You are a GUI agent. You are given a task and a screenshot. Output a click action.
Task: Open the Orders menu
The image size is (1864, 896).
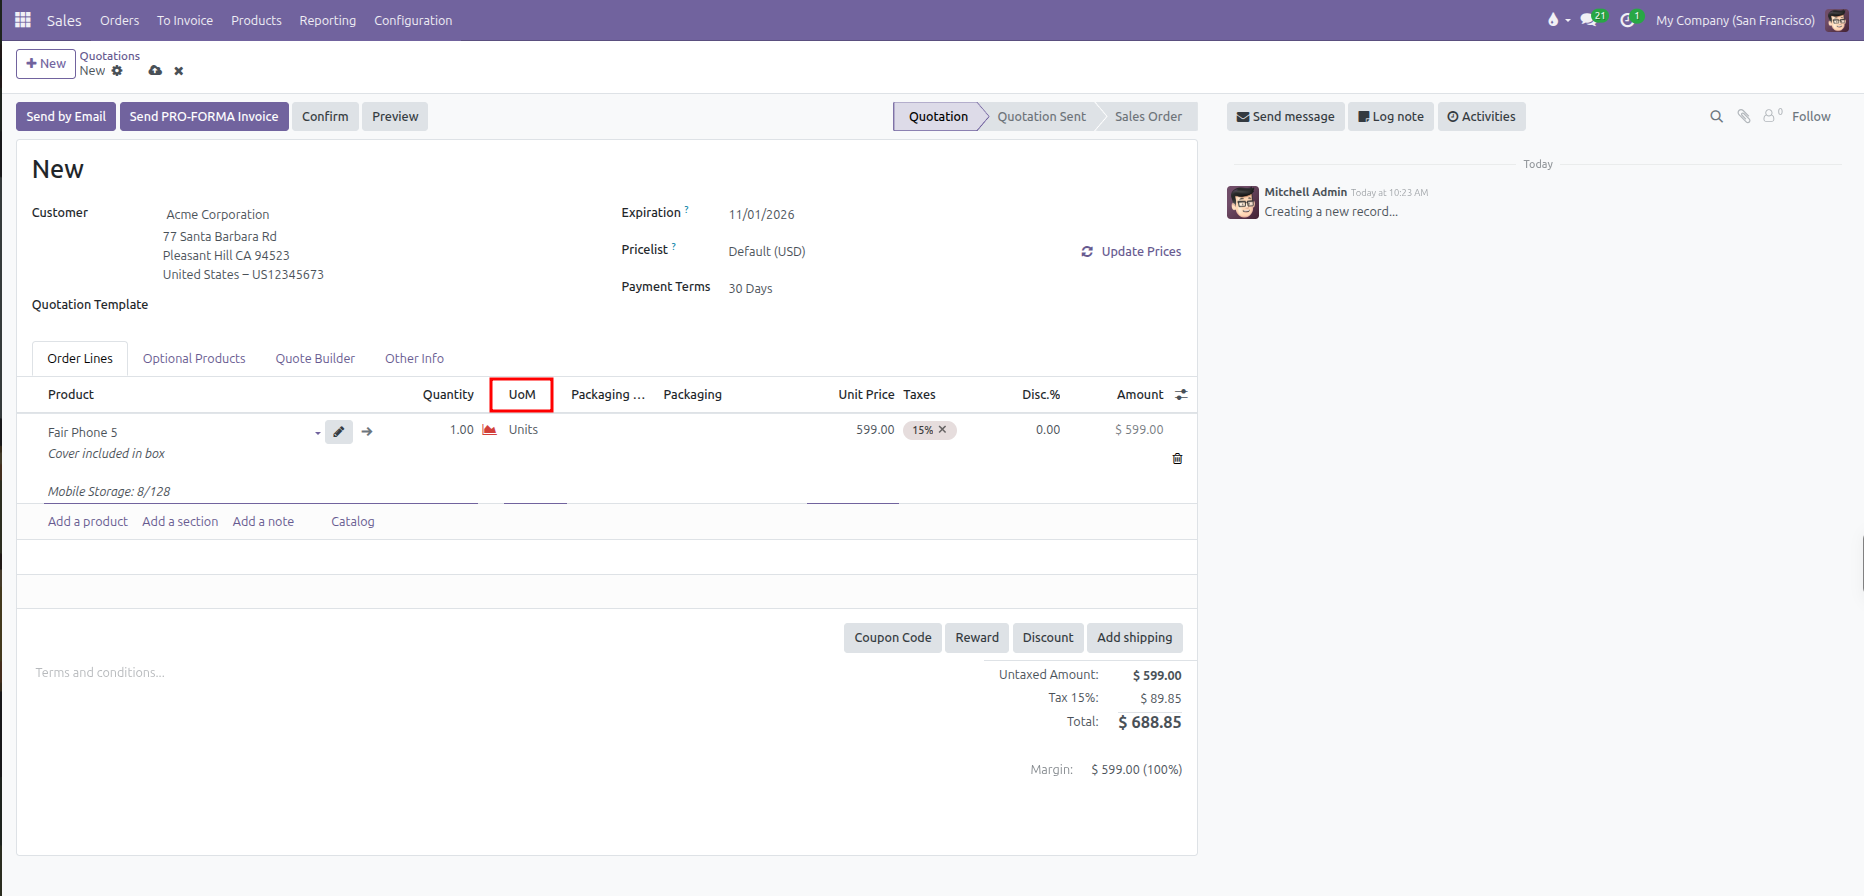pos(120,20)
